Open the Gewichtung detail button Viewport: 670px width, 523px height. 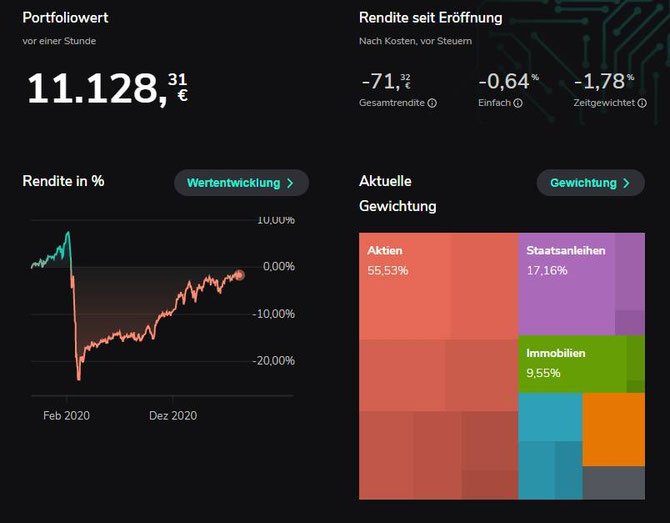591,183
